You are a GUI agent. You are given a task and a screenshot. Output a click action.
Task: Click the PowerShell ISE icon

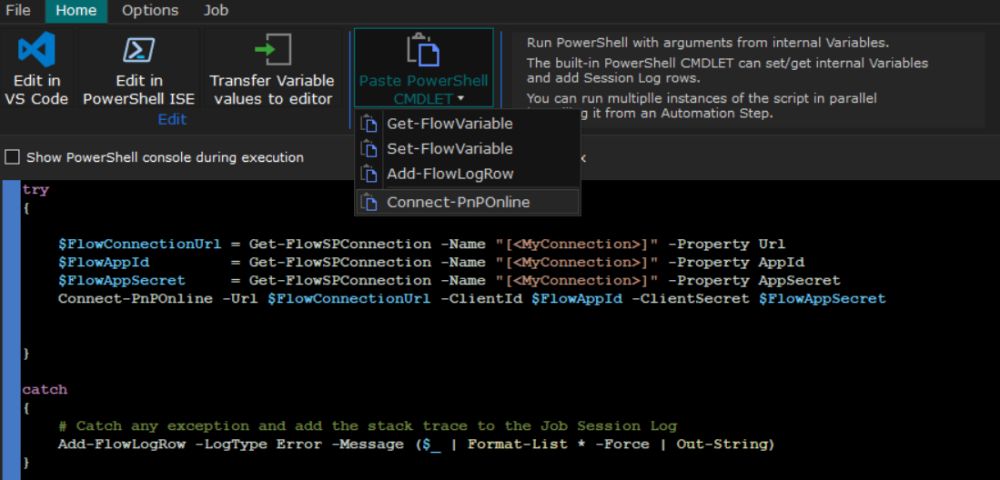pyautogui.click(x=139, y=50)
